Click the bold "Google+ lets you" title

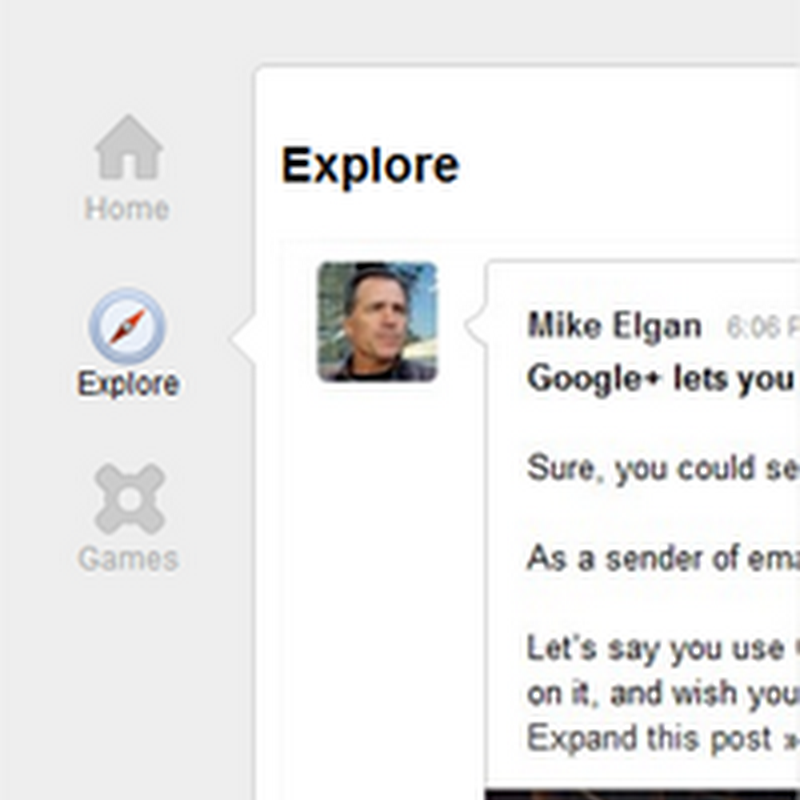(x=661, y=379)
